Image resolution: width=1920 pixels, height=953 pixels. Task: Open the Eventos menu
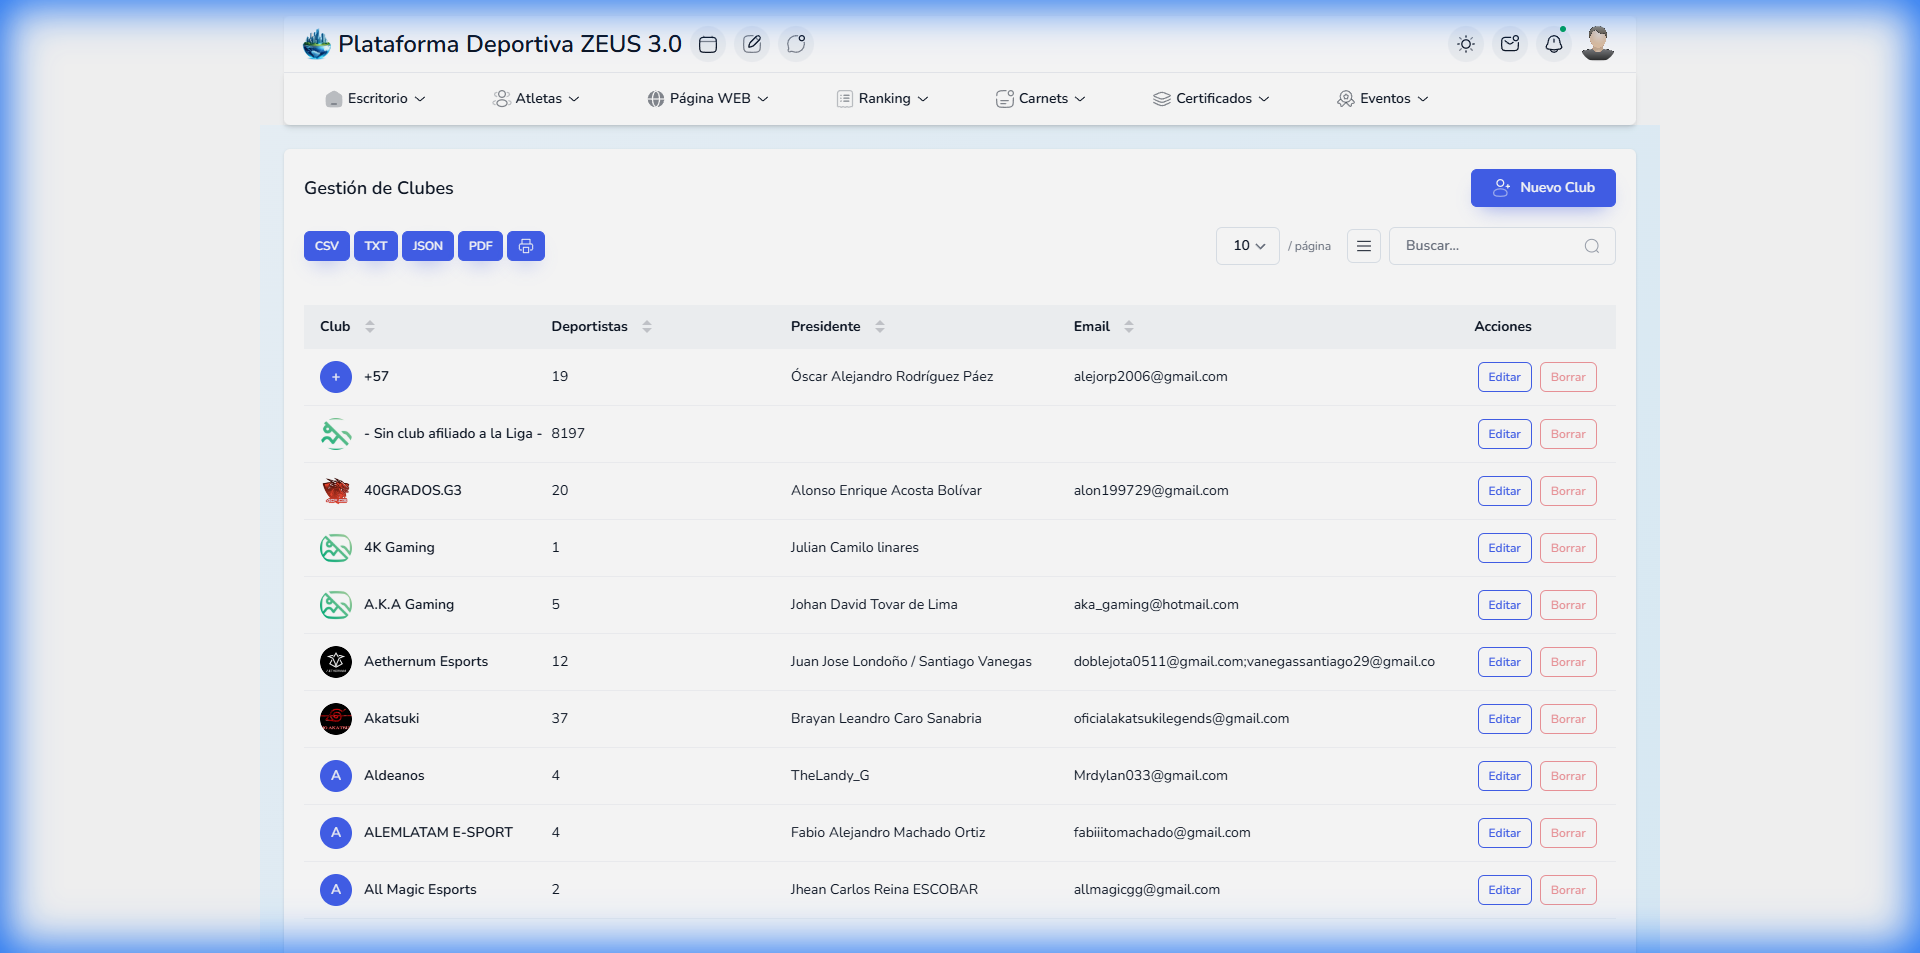click(x=1383, y=99)
